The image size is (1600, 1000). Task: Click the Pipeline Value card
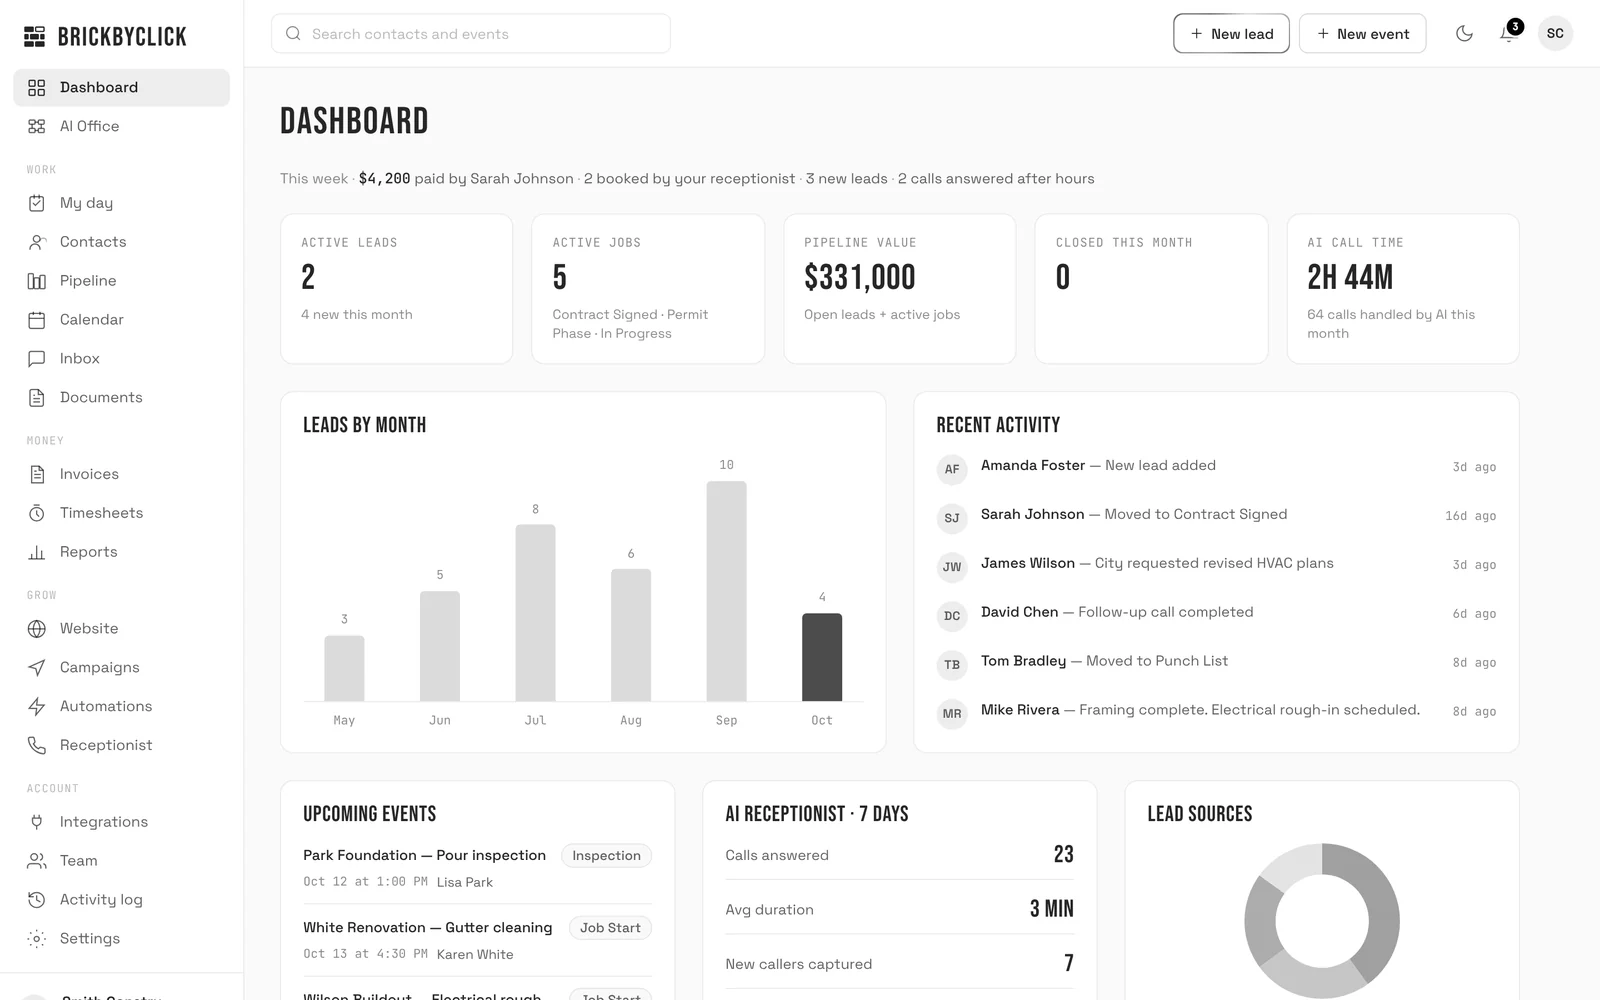click(899, 289)
